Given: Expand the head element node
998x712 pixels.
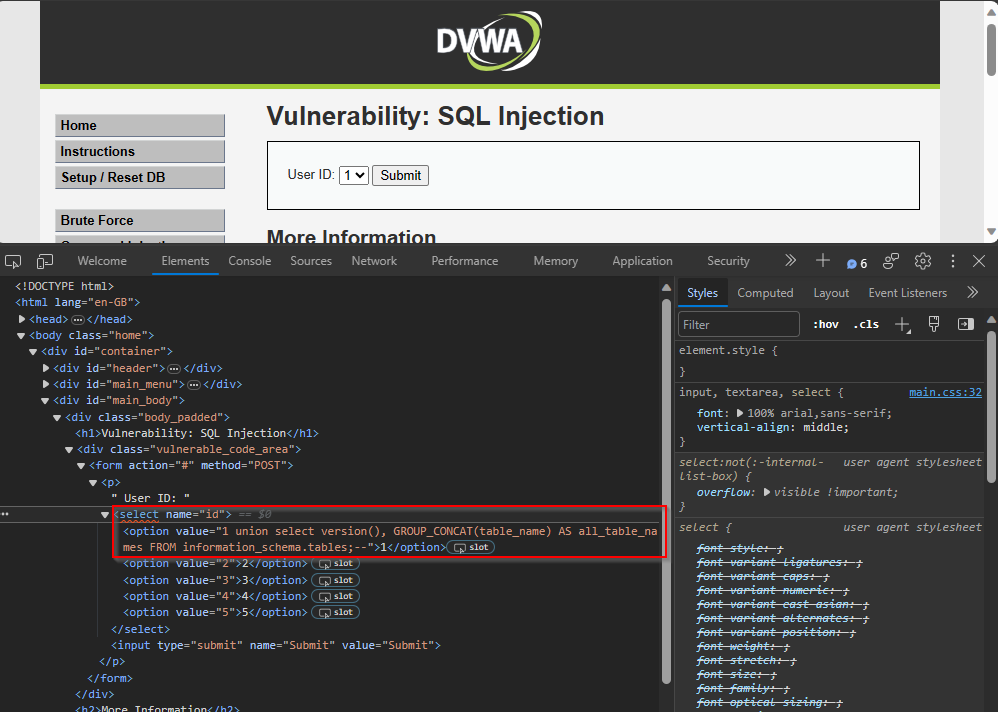Looking at the screenshot, I should 23,319.
